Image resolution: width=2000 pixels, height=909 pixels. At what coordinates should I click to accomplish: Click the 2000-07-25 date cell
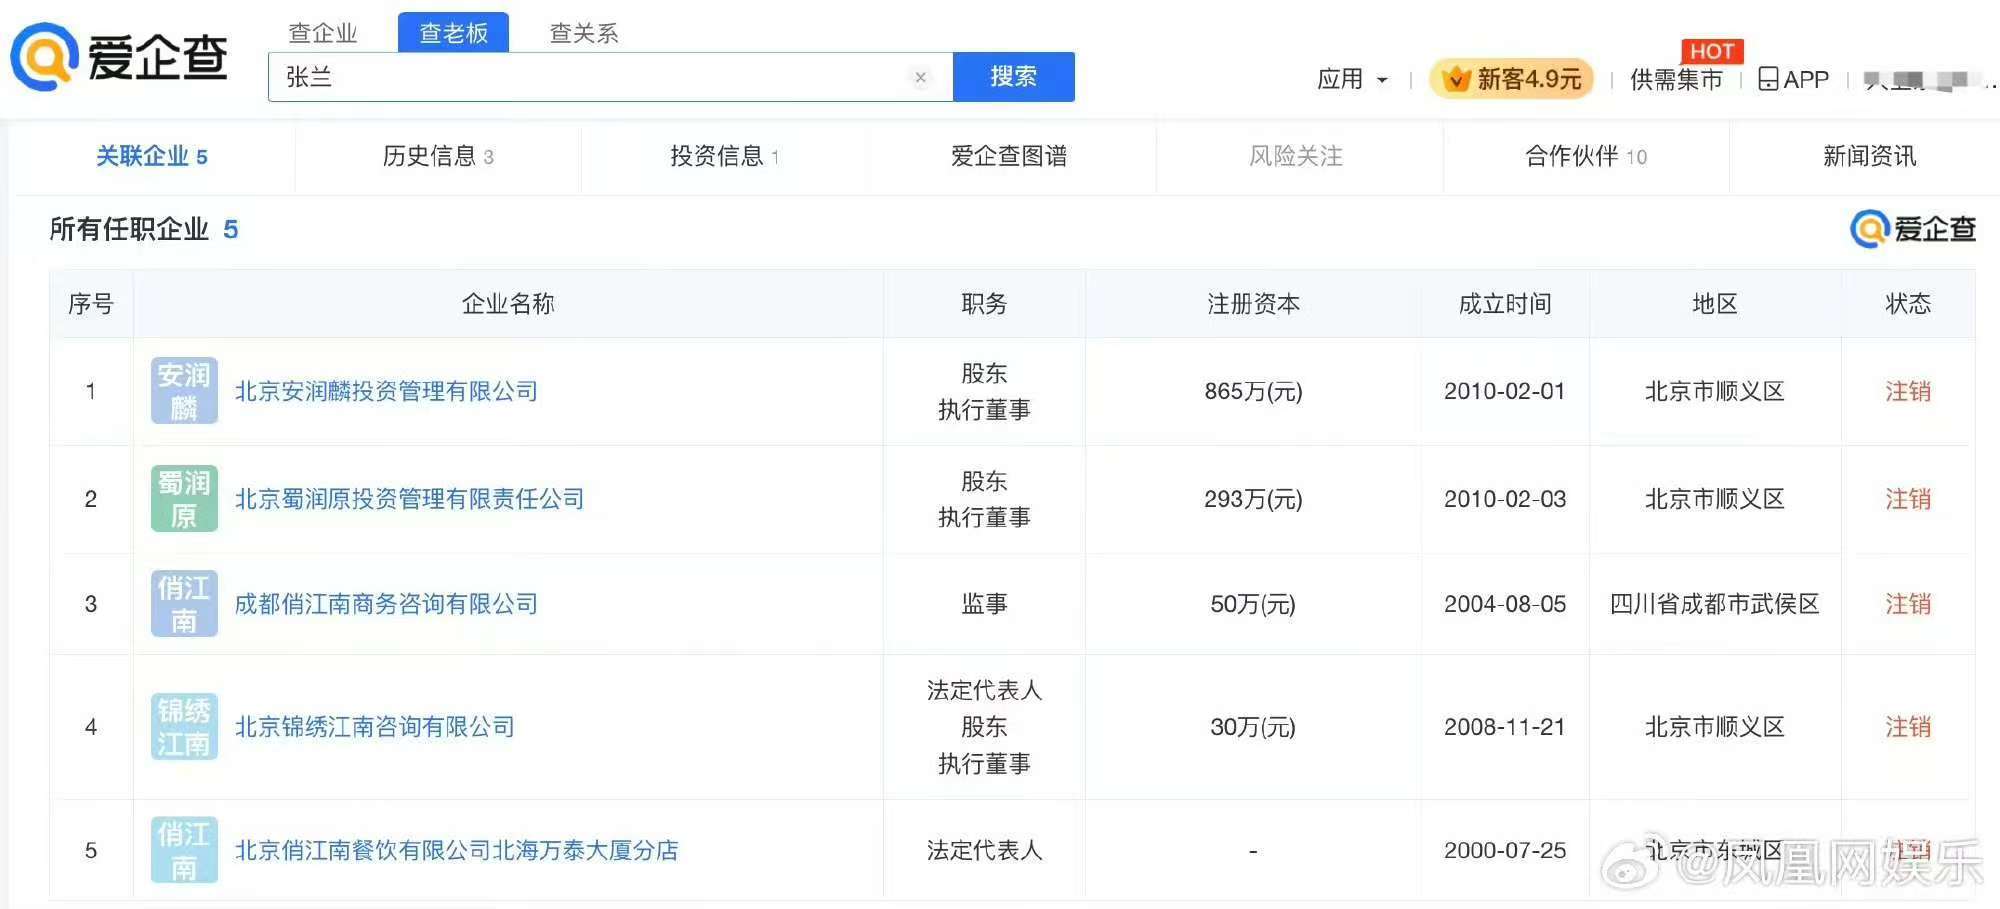(x=1505, y=850)
